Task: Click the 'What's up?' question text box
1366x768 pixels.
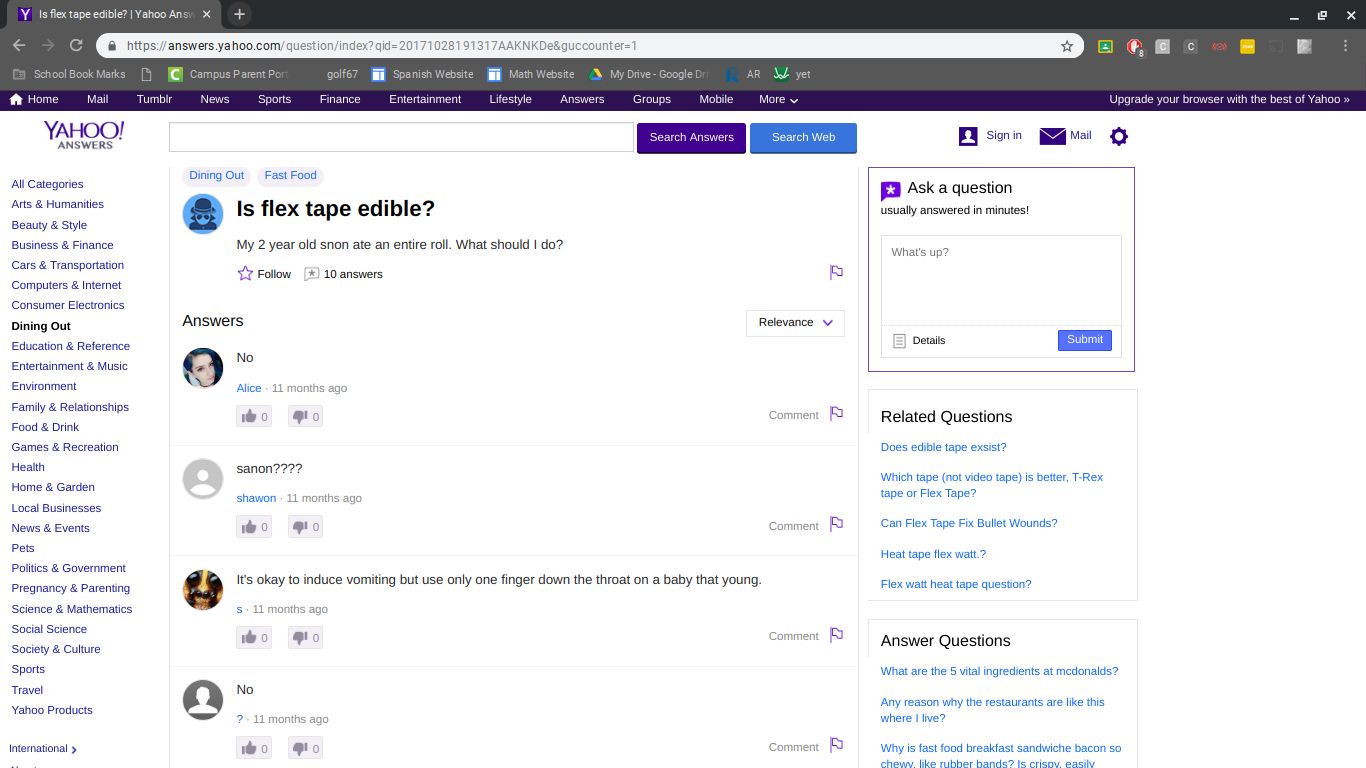Action: (1000, 280)
